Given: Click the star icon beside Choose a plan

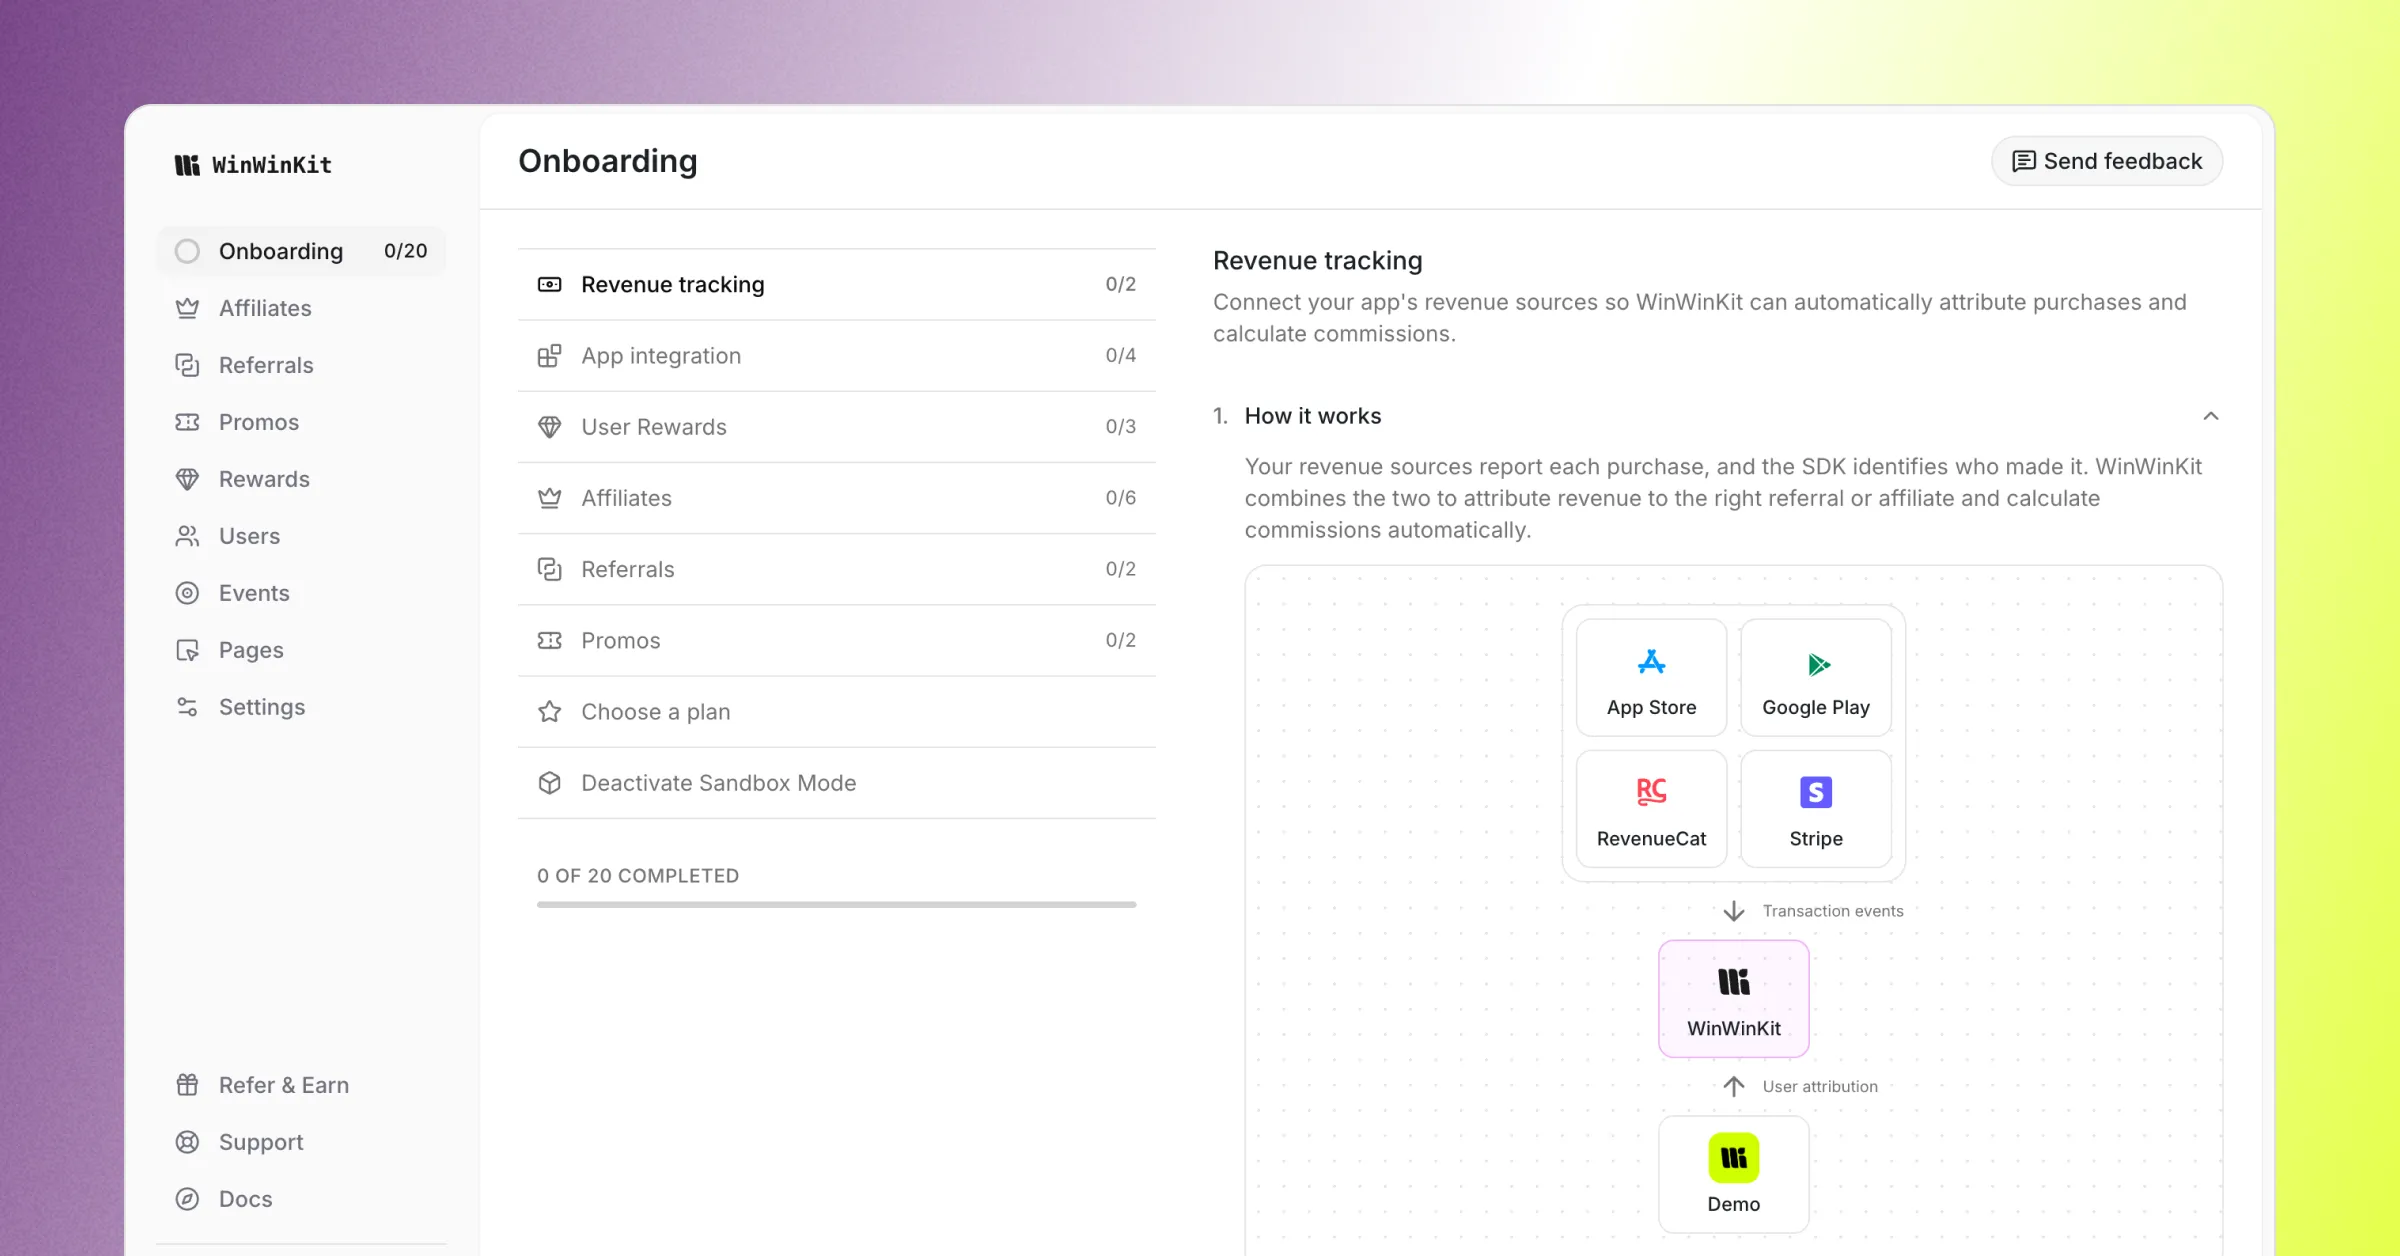Looking at the screenshot, I should (x=549, y=712).
